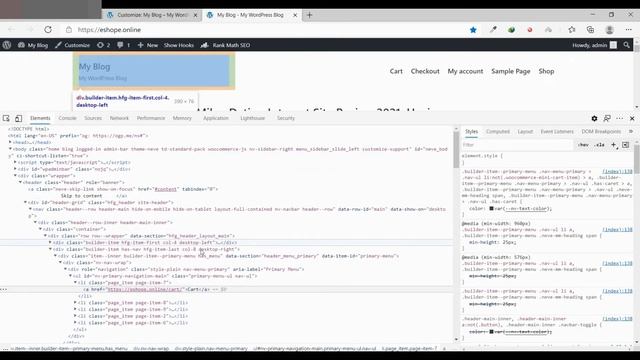This screenshot has width=640, height=360.
Task: Open the admin bar search icon
Action: point(627,45)
